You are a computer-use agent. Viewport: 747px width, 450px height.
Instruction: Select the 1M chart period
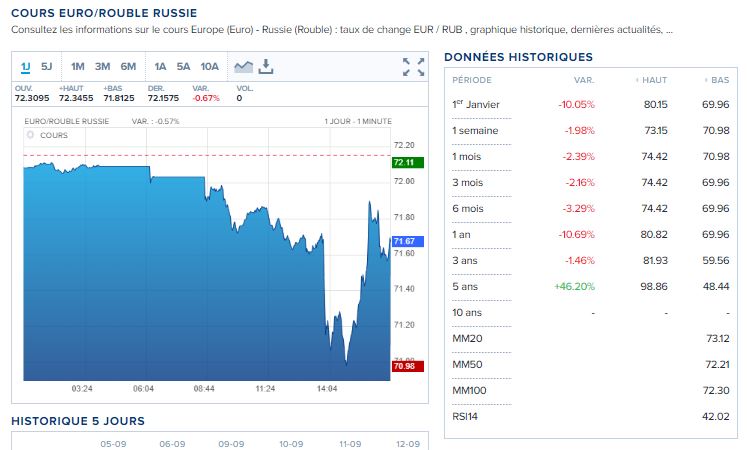coord(77,67)
